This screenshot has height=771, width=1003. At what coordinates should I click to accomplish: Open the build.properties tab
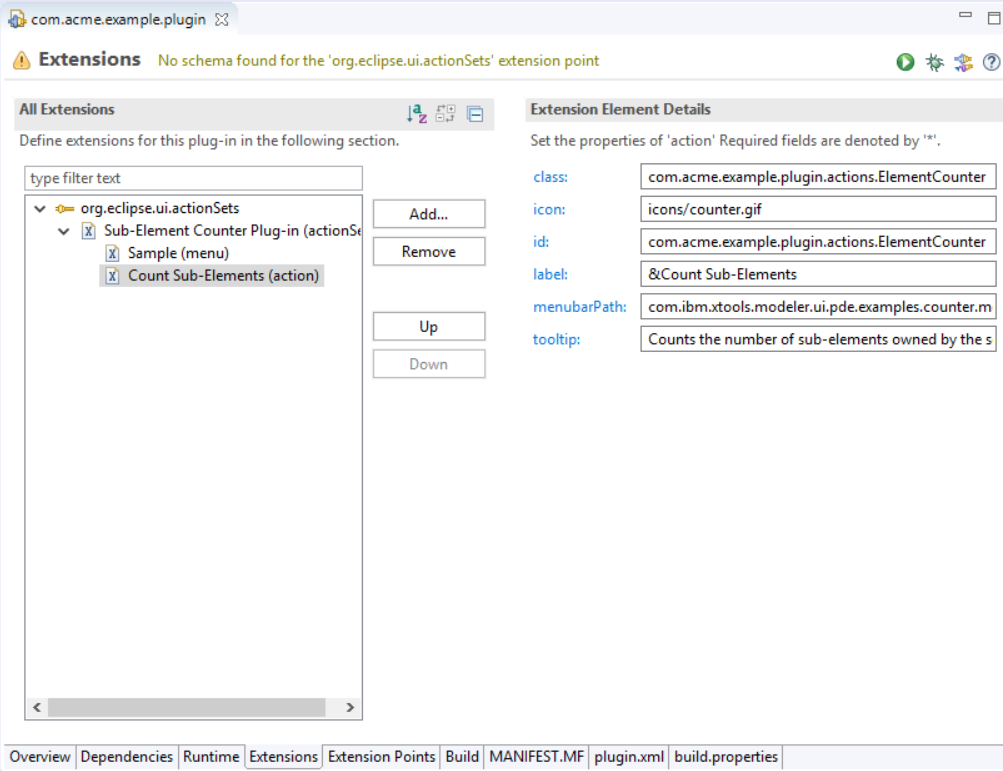tap(726, 757)
